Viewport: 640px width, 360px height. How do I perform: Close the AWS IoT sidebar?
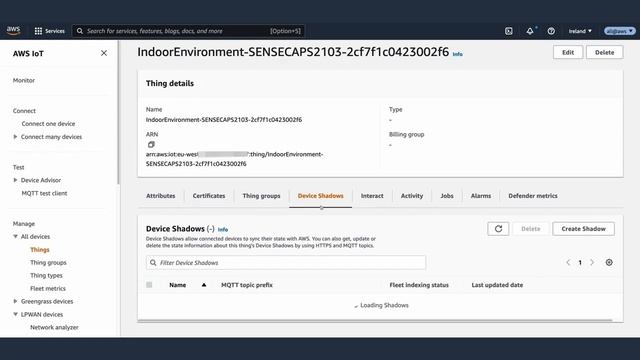[x=104, y=53]
